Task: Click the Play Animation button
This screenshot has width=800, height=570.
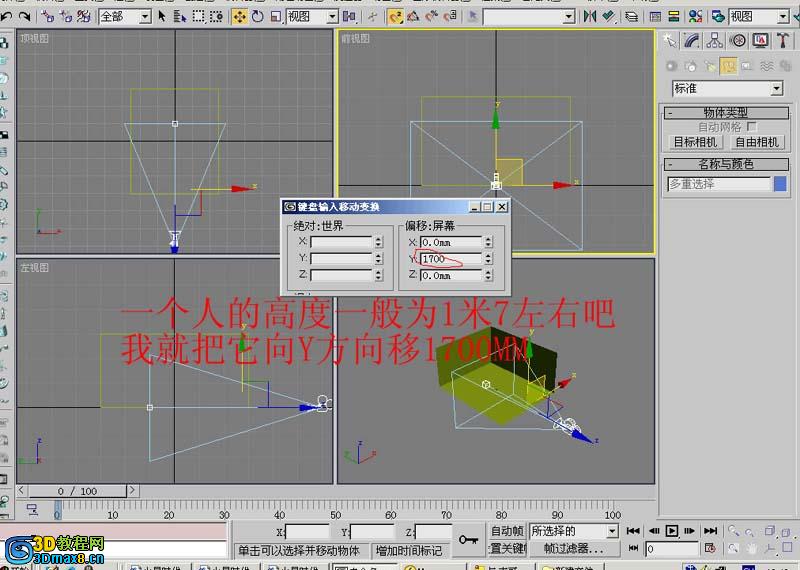Action: tap(672, 531)
